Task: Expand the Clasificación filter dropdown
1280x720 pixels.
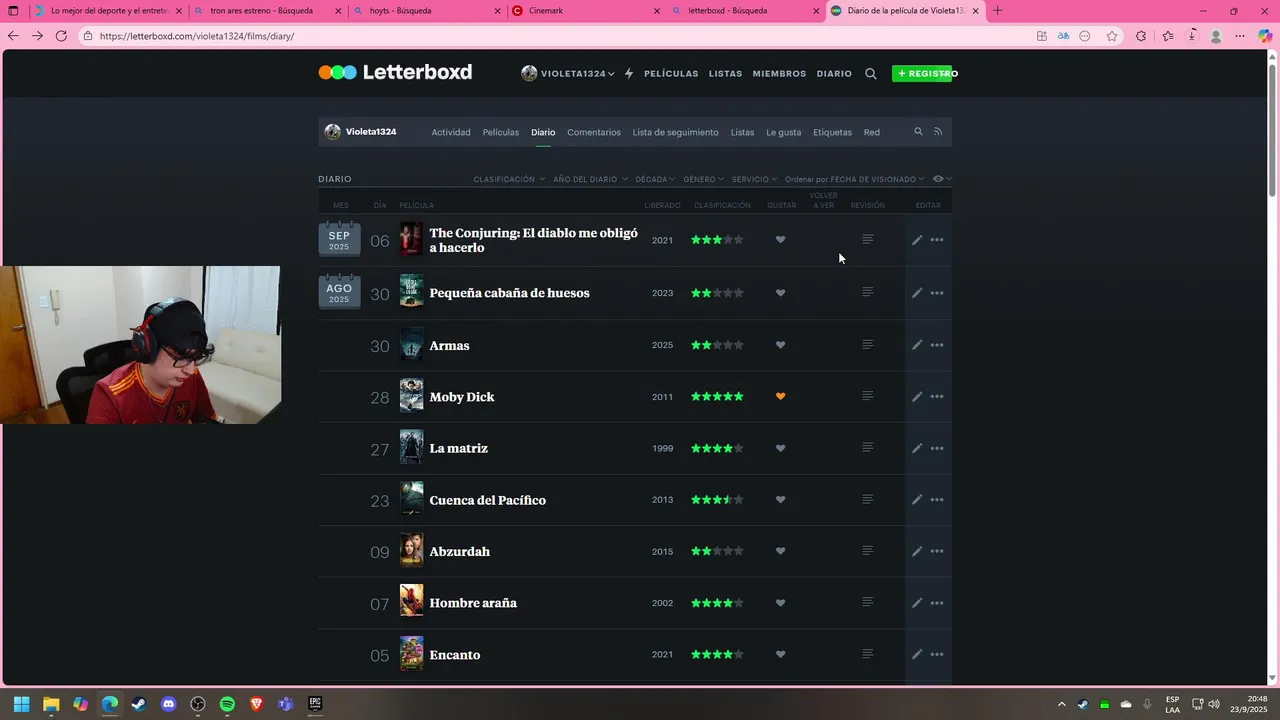Action: 509,179
